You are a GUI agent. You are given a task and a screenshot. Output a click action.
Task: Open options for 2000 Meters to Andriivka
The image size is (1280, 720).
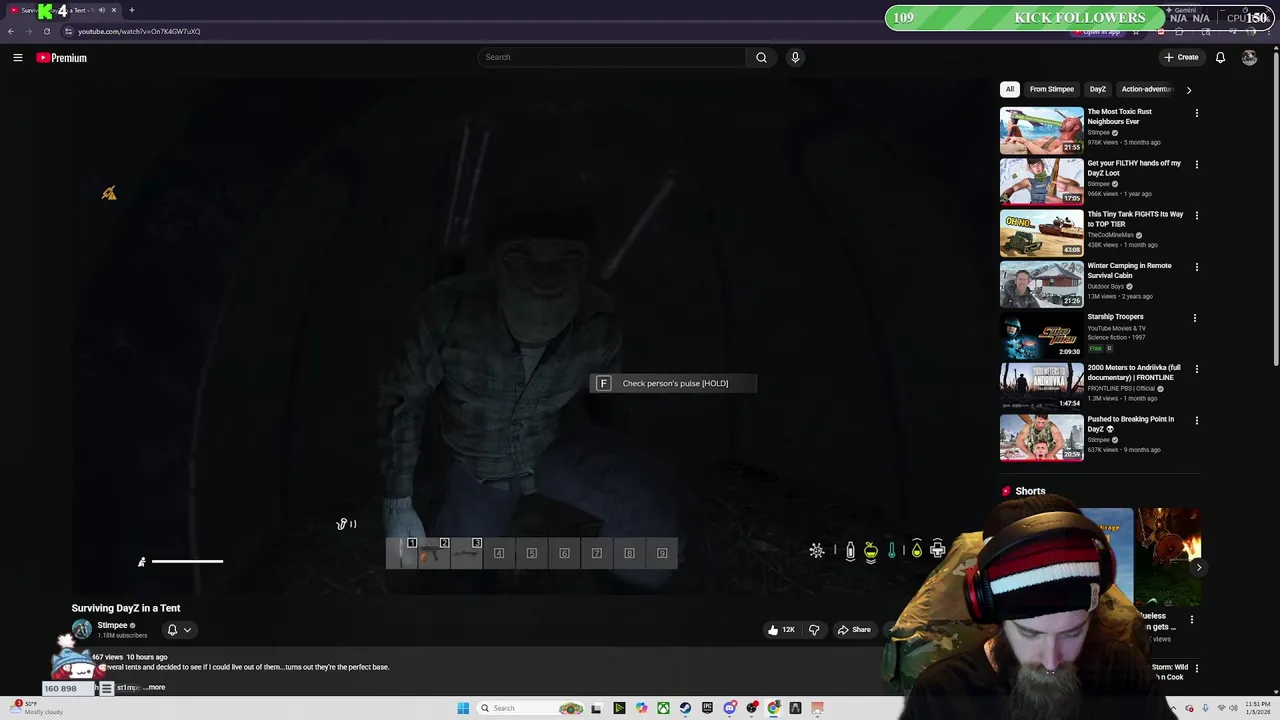pyautogui.click(x=1196, y=369)
